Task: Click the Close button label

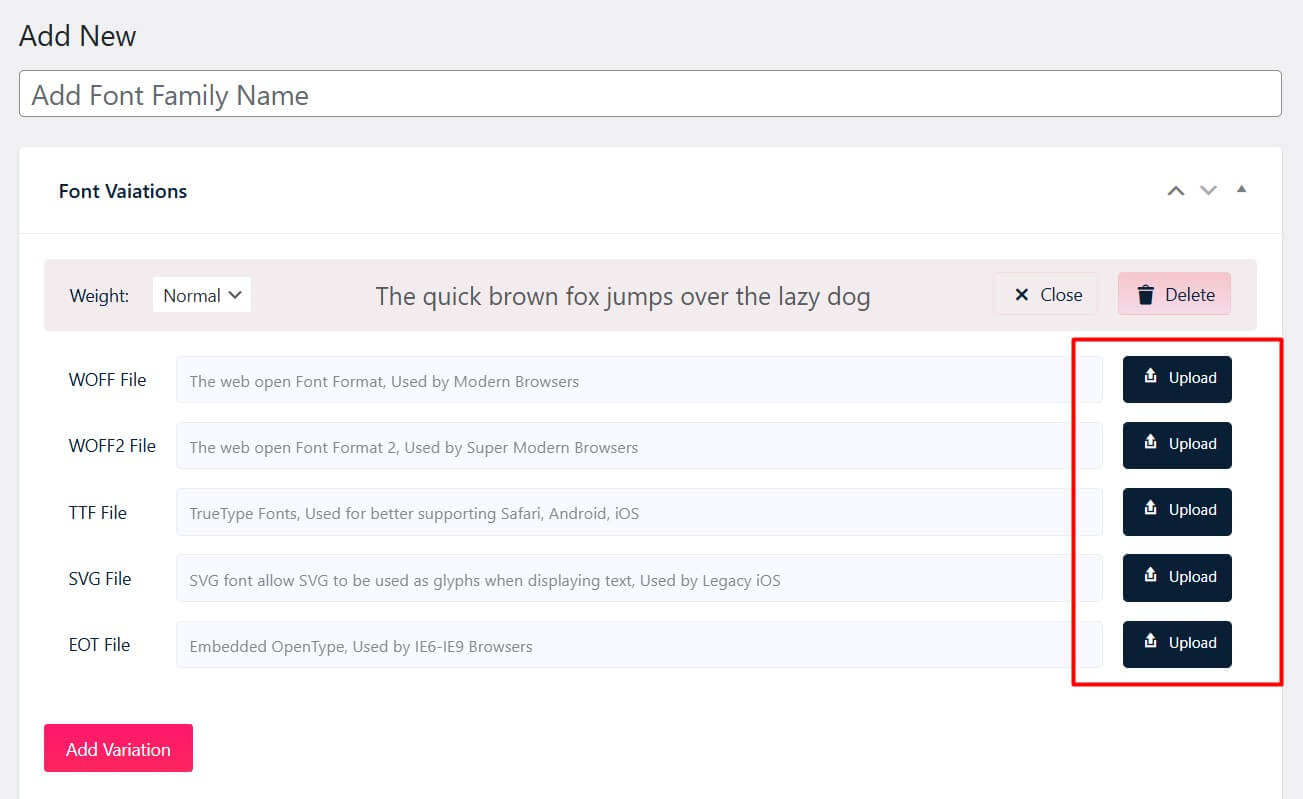Action: coord(1059,294)
